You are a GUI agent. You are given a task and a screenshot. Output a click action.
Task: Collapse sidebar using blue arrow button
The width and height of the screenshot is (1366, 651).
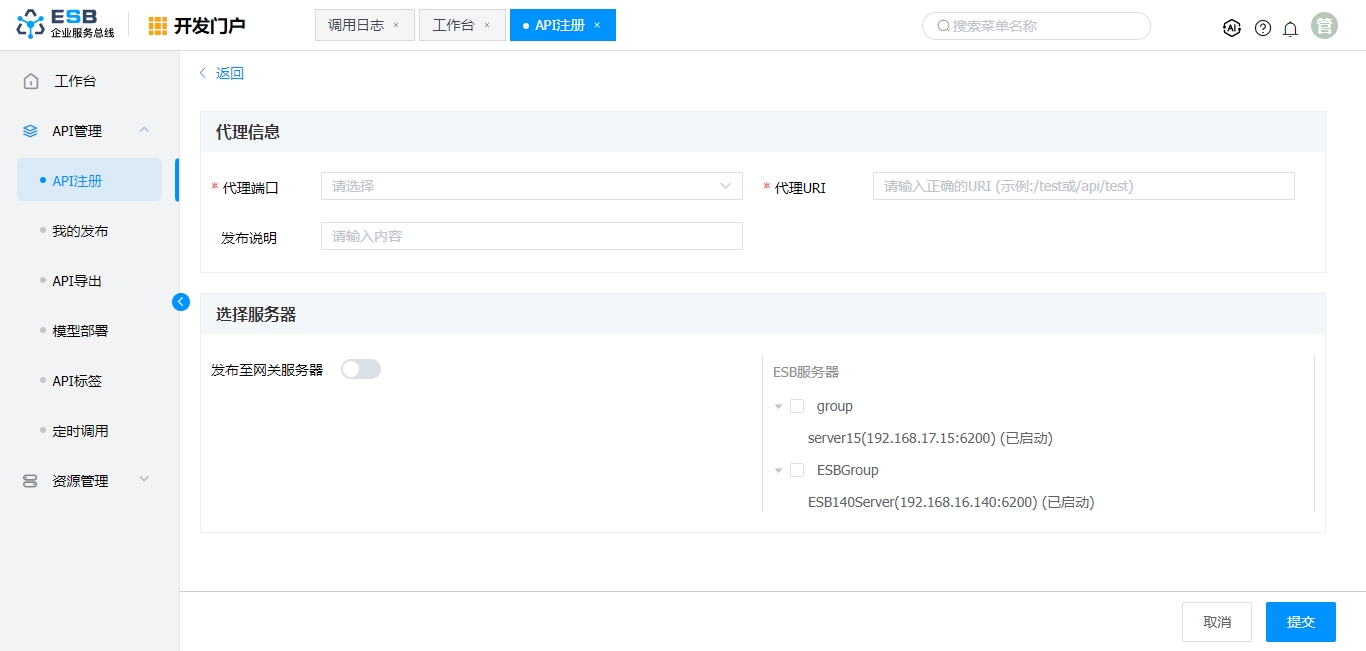(x=181, y=301)
